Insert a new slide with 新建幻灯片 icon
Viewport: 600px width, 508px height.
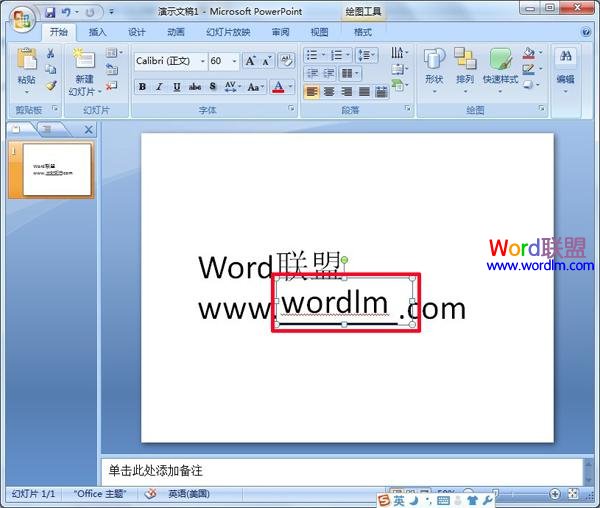[x=84, y=60]
